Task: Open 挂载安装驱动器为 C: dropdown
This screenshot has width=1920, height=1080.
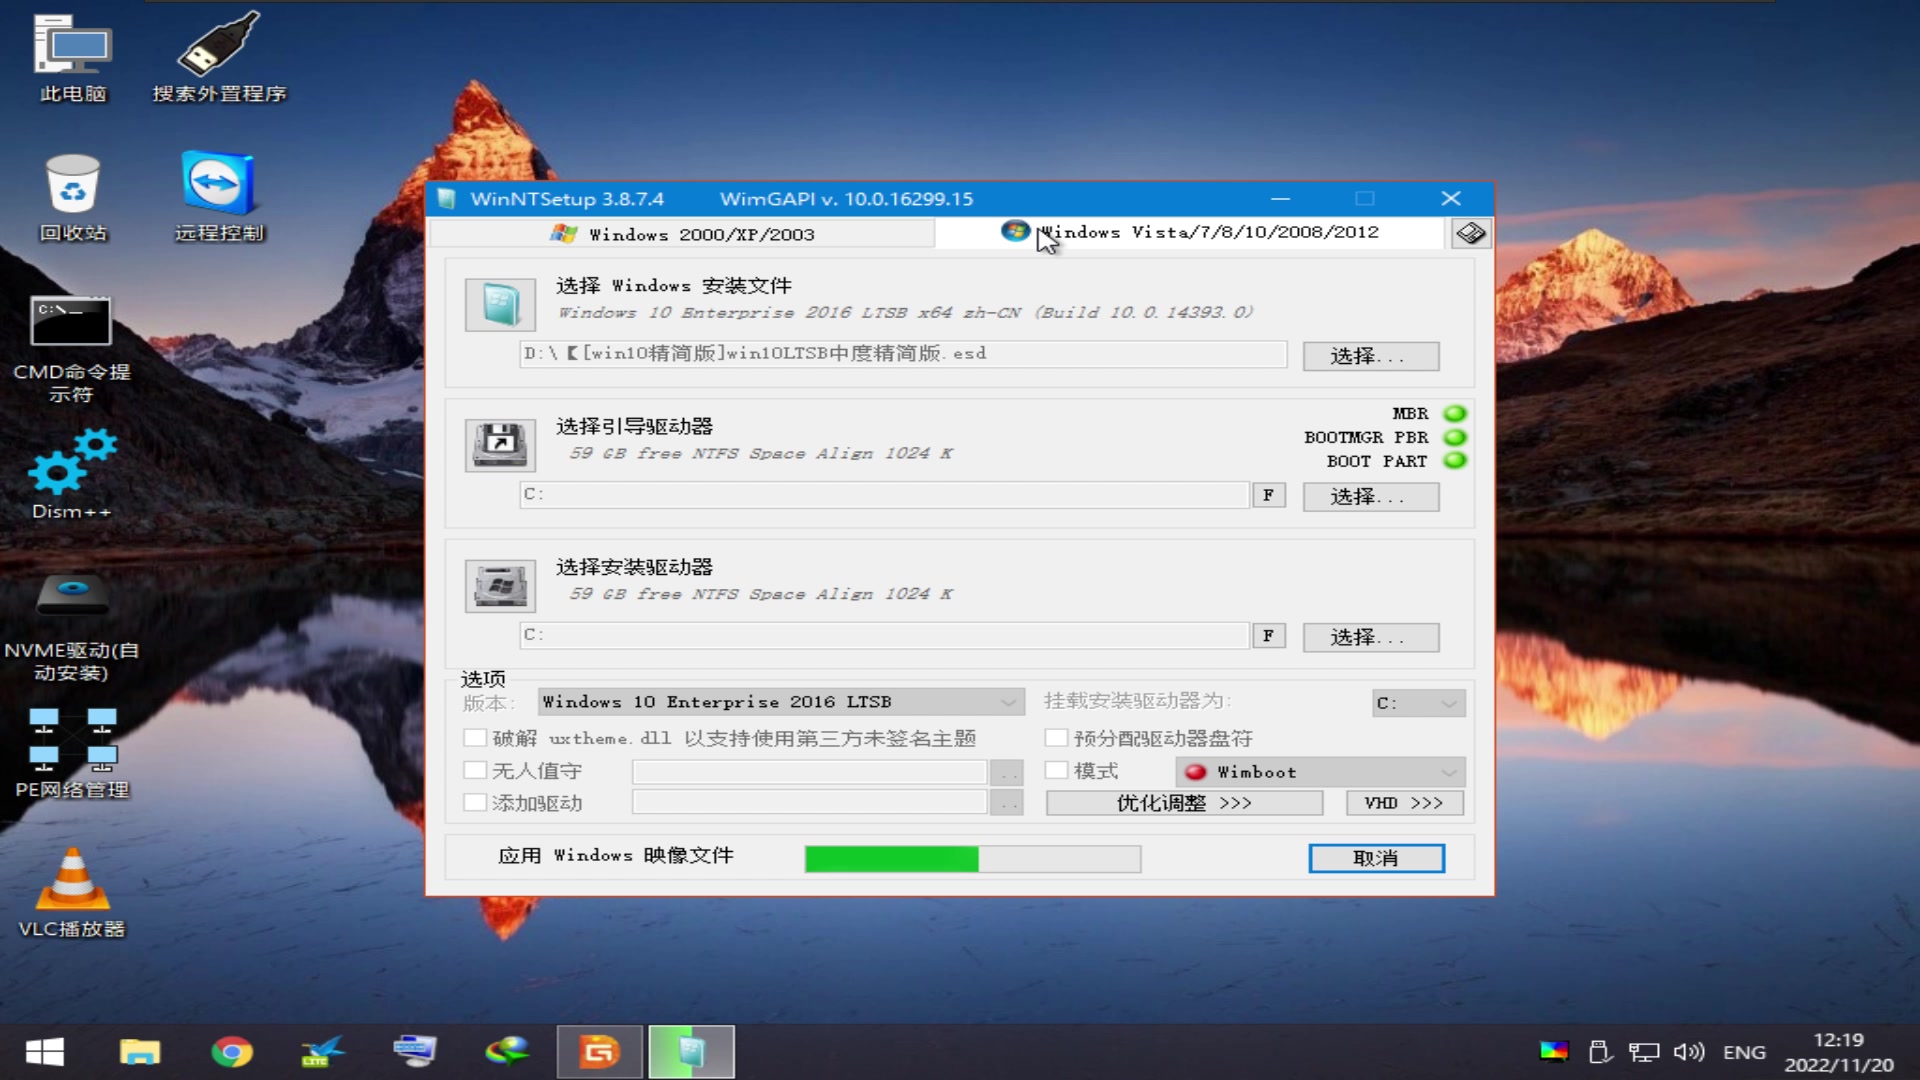Action: (1418, 703)
